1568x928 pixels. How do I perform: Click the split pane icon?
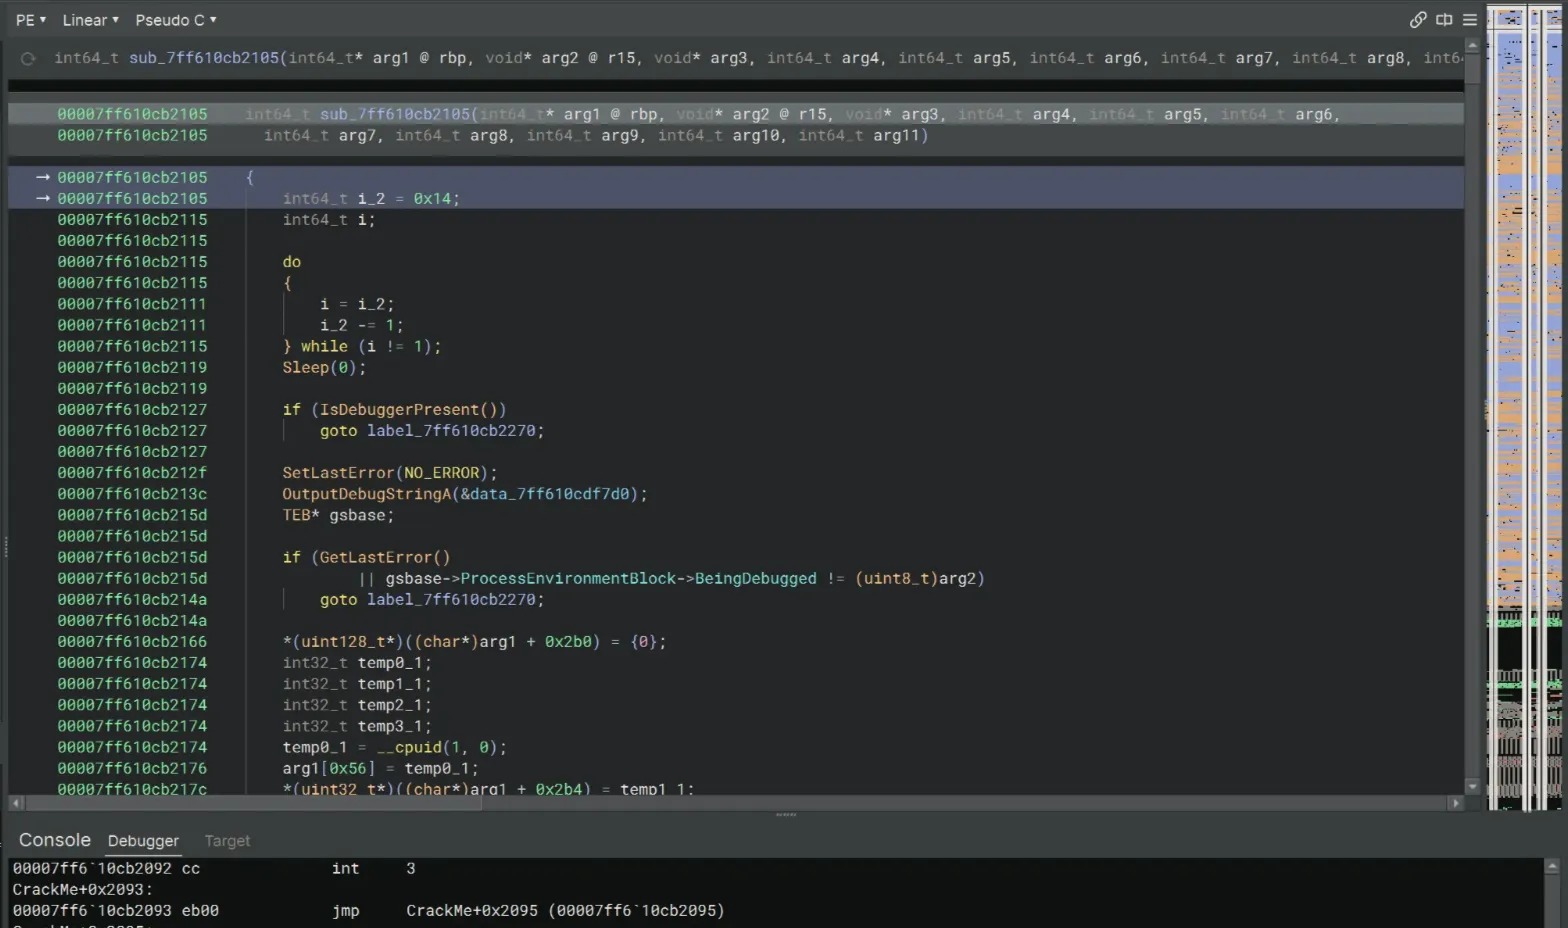click(1444, 20)
